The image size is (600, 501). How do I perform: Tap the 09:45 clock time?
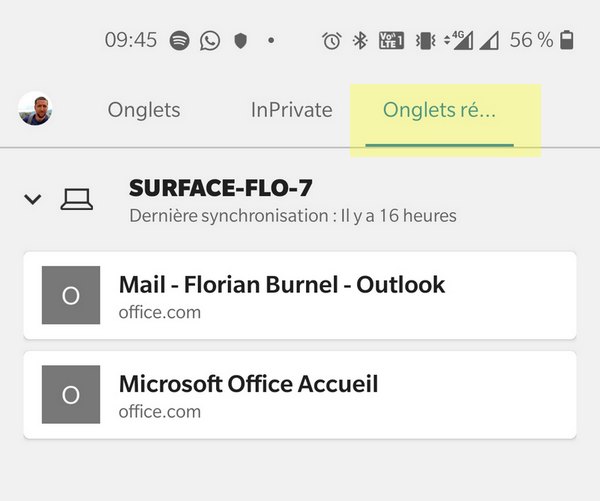(x=131, y=40)
